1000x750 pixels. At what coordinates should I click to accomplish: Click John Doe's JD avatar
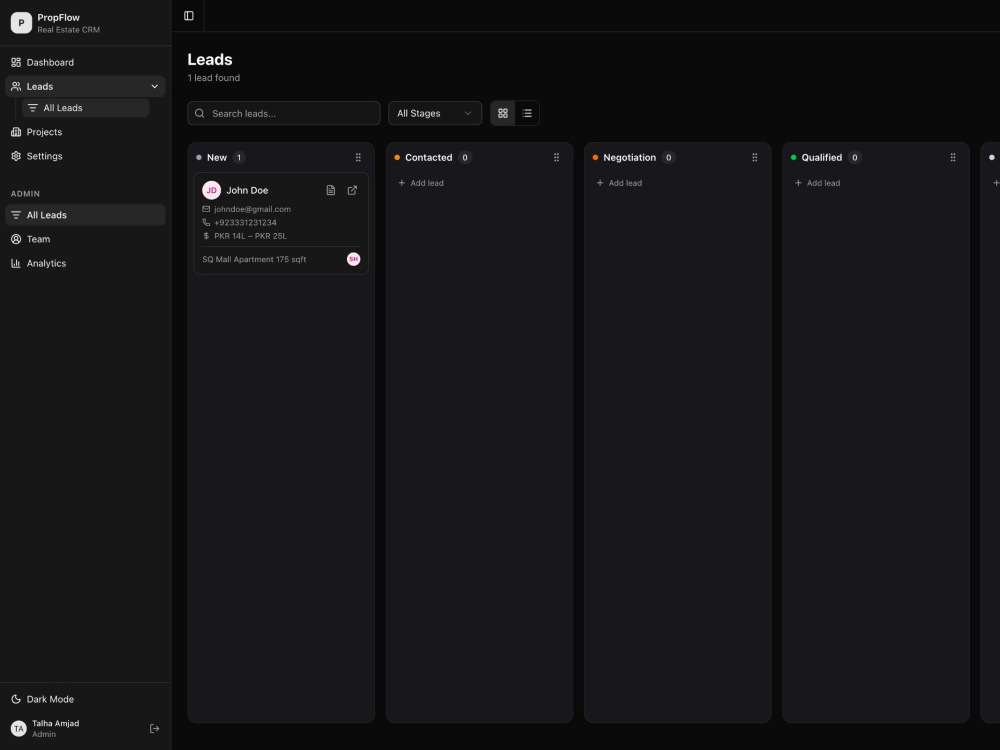212,190
